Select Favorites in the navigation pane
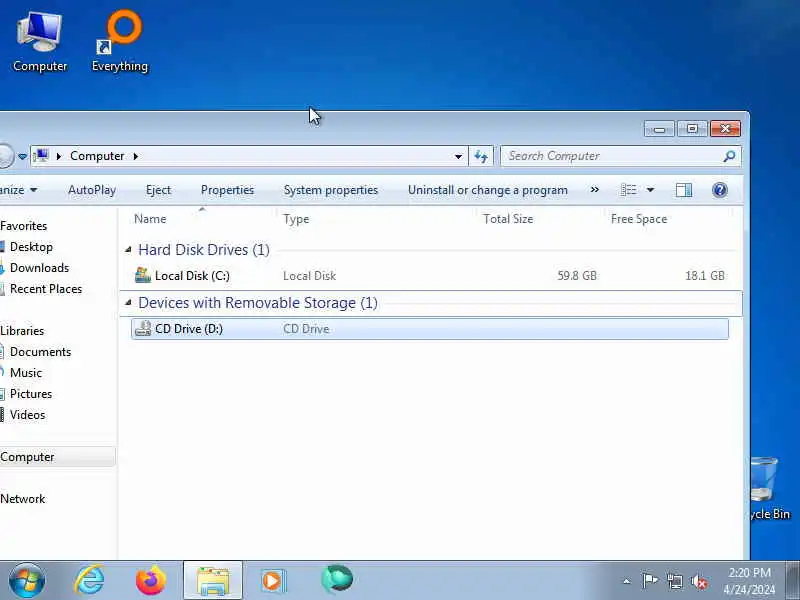The height and width of the screenshot is (600, 800). (x=23, y=226)
